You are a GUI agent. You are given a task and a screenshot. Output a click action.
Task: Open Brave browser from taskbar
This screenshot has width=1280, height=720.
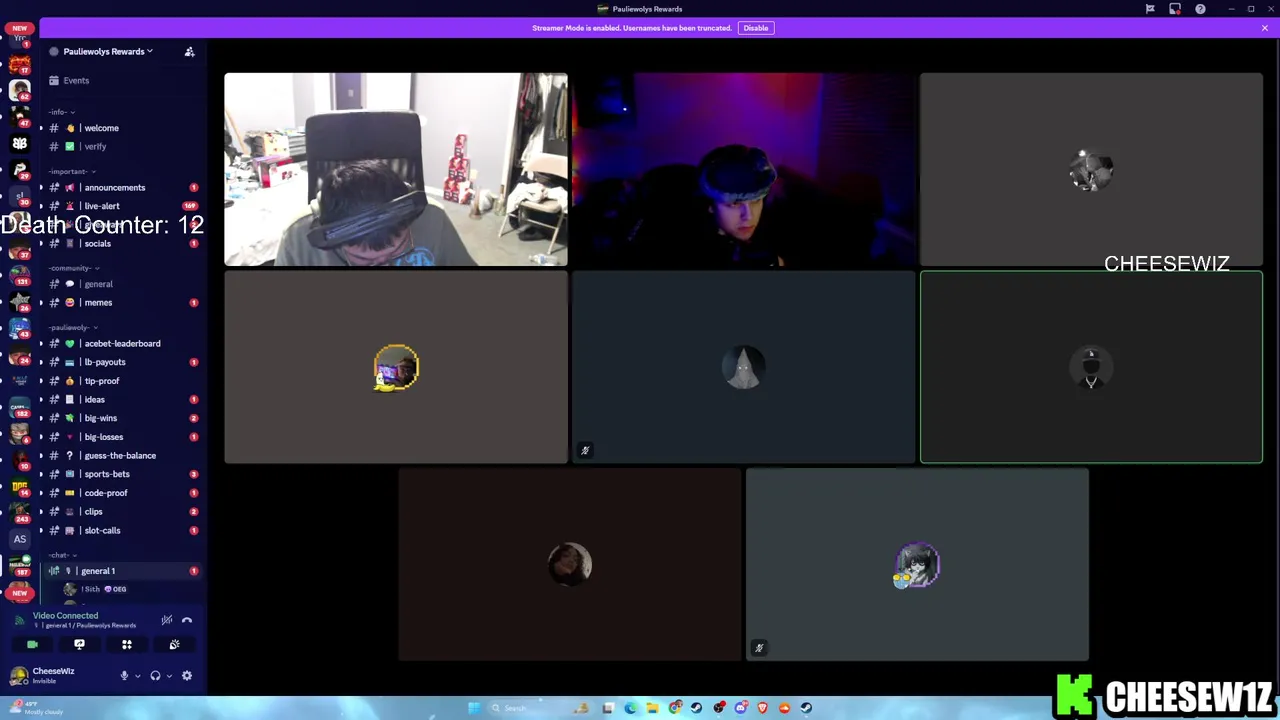[763, 708]
